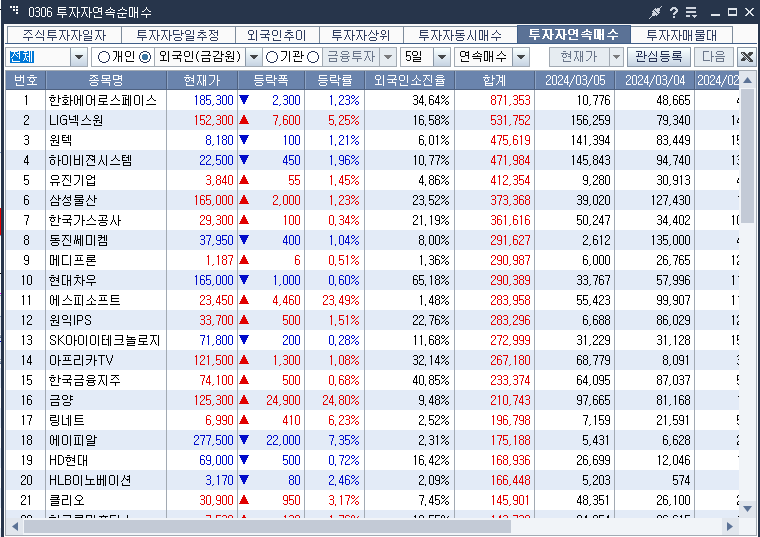The image size is (760, 537).
Task: Select HLB이노베이션 row
Action: pyautogui.click(x=372, y=480)
